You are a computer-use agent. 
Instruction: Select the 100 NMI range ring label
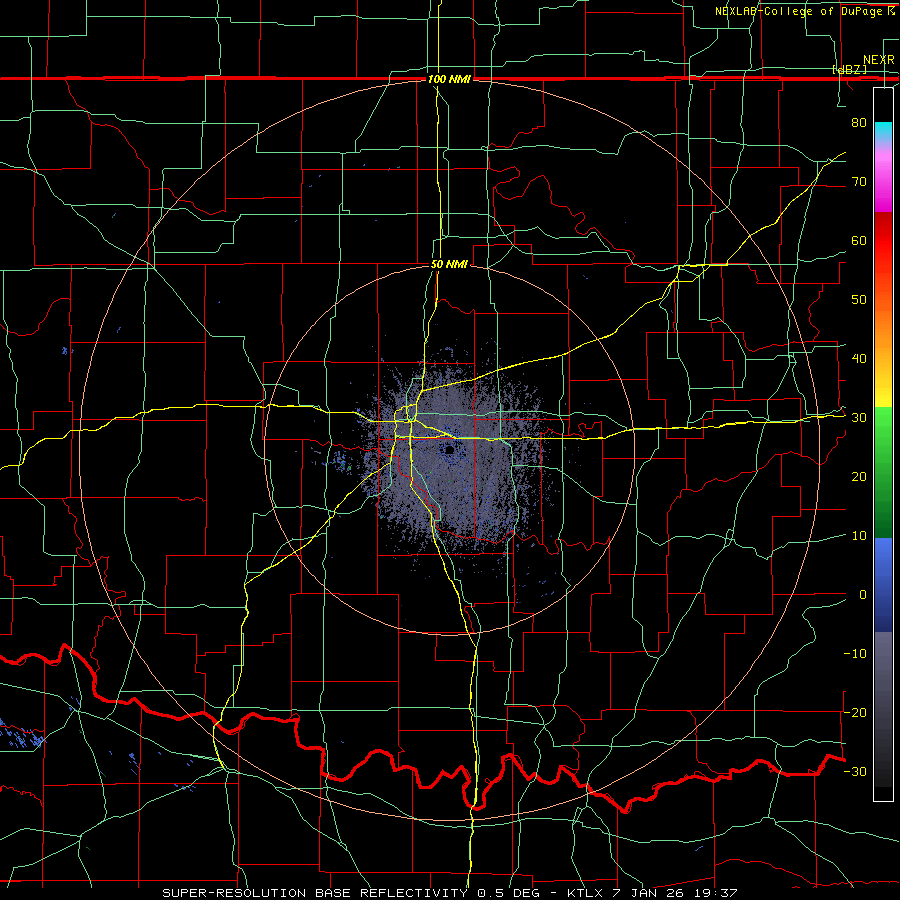tap(449, 79)
